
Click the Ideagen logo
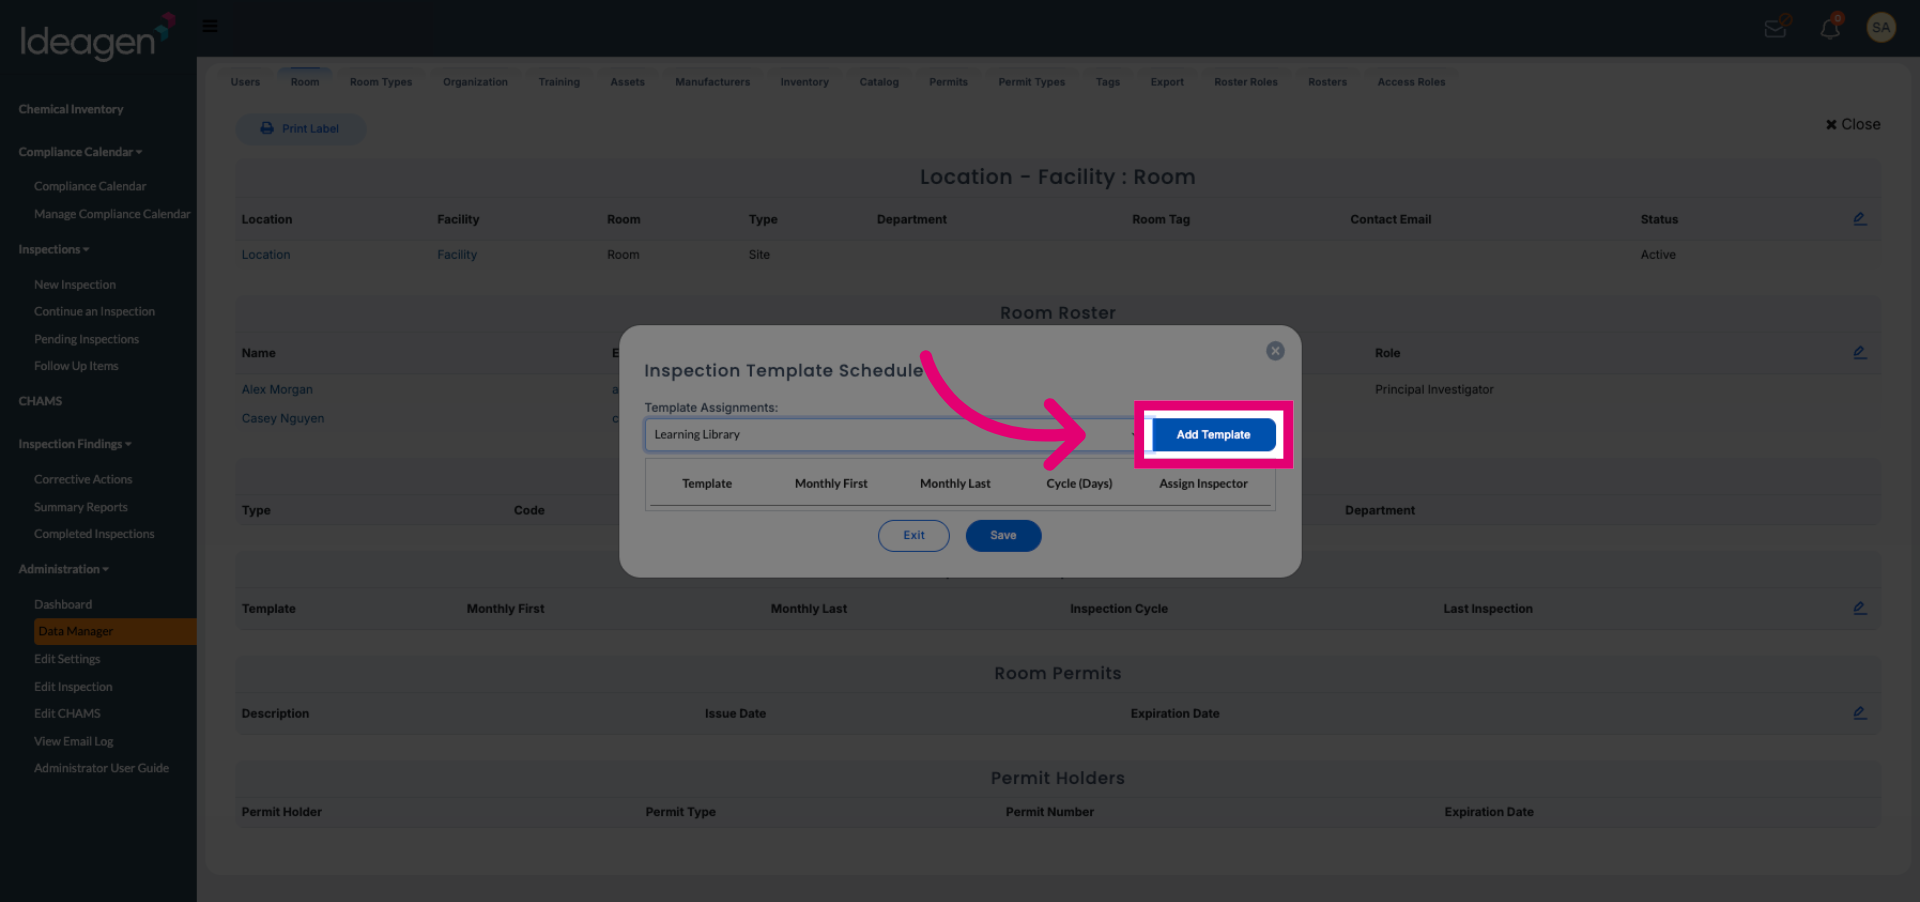point(96,37)
